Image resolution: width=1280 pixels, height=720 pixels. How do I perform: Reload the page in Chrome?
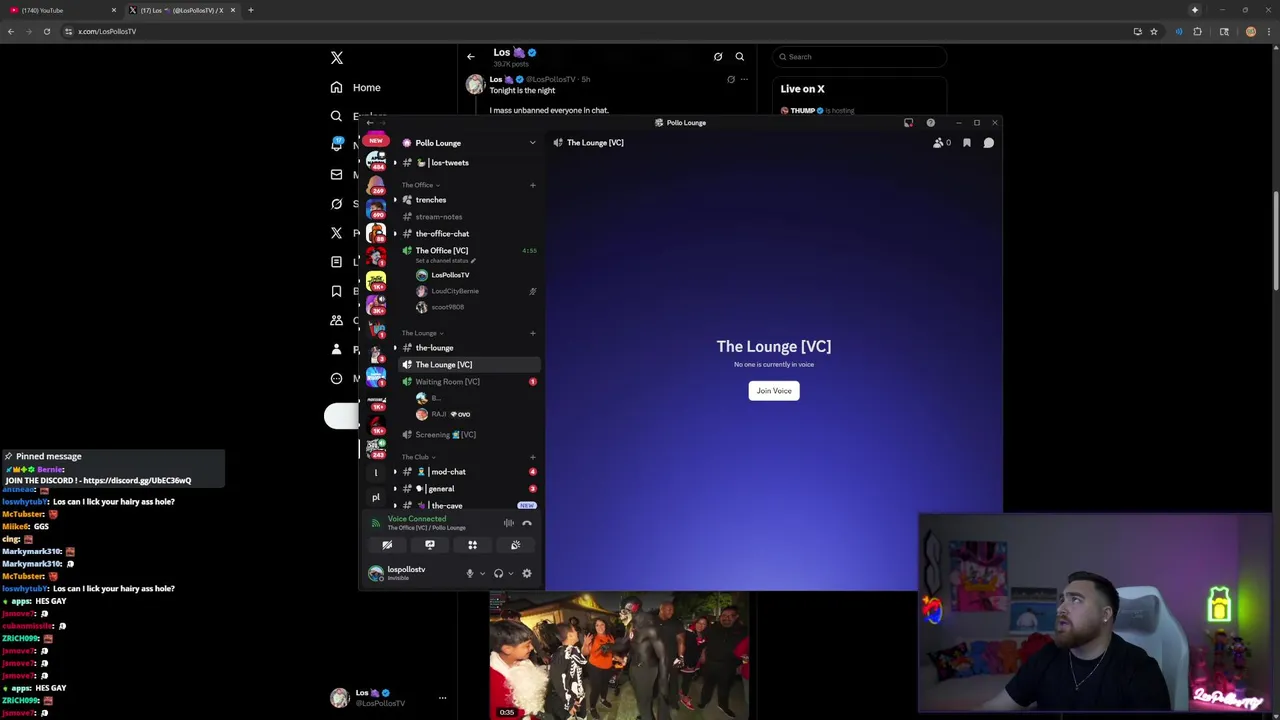point(46,31)
